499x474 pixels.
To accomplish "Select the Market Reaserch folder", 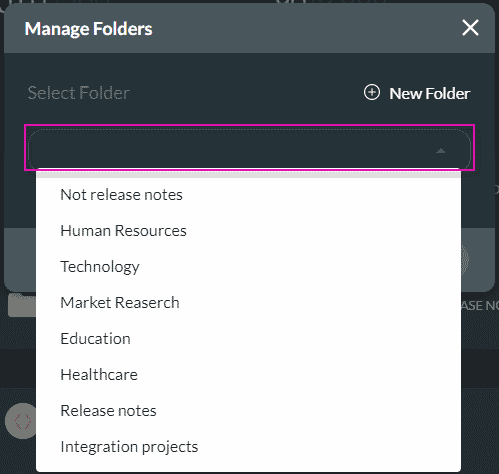I will coord(120,303).
